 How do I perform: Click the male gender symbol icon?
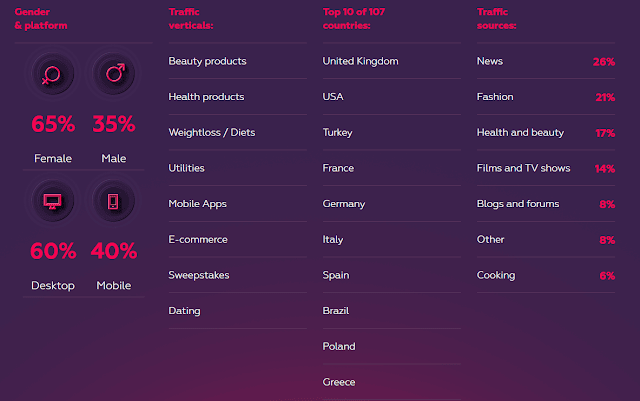tap(114, 74)
